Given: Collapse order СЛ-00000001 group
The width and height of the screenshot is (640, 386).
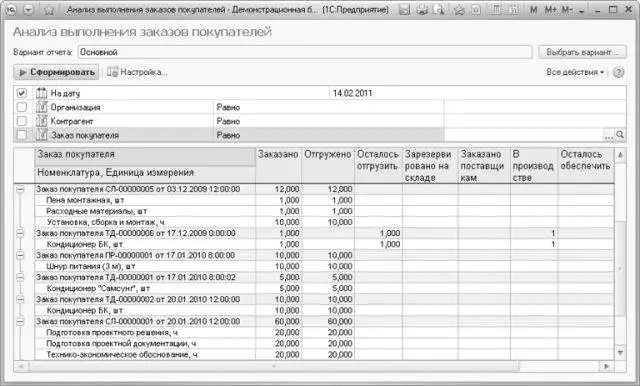Looking at the screenshot, I should [x=20, y=322].
